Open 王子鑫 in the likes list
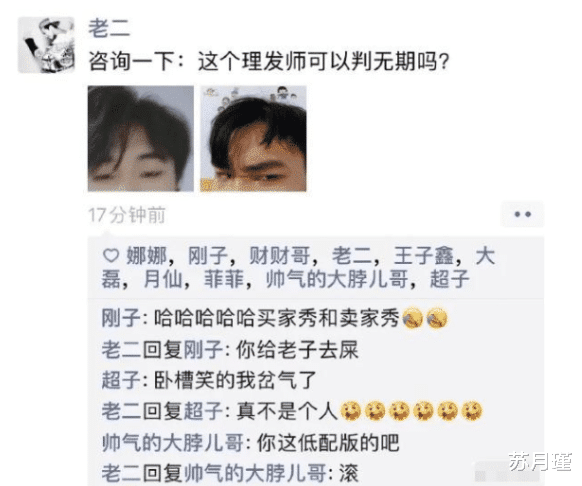This screenshot has width=582, height=486. [423, 256]
